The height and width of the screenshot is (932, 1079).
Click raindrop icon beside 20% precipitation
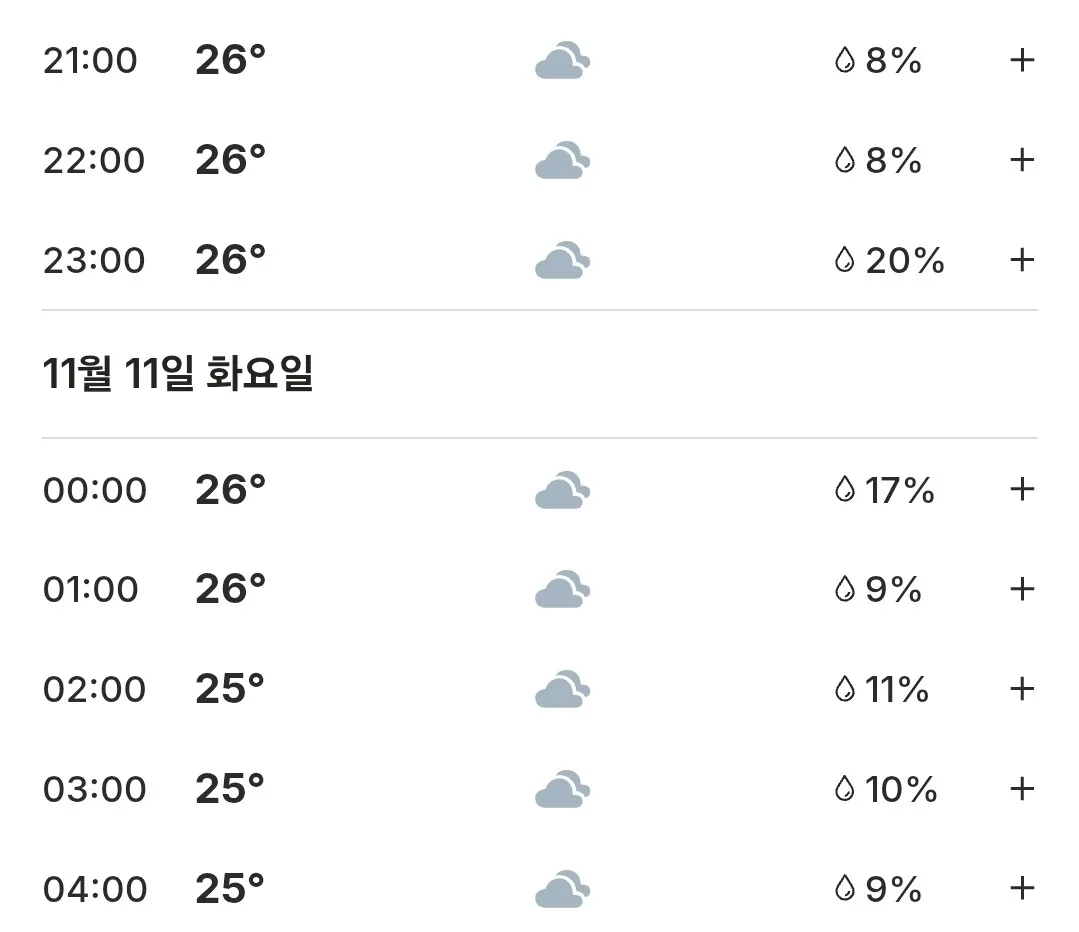coord(844,260)
